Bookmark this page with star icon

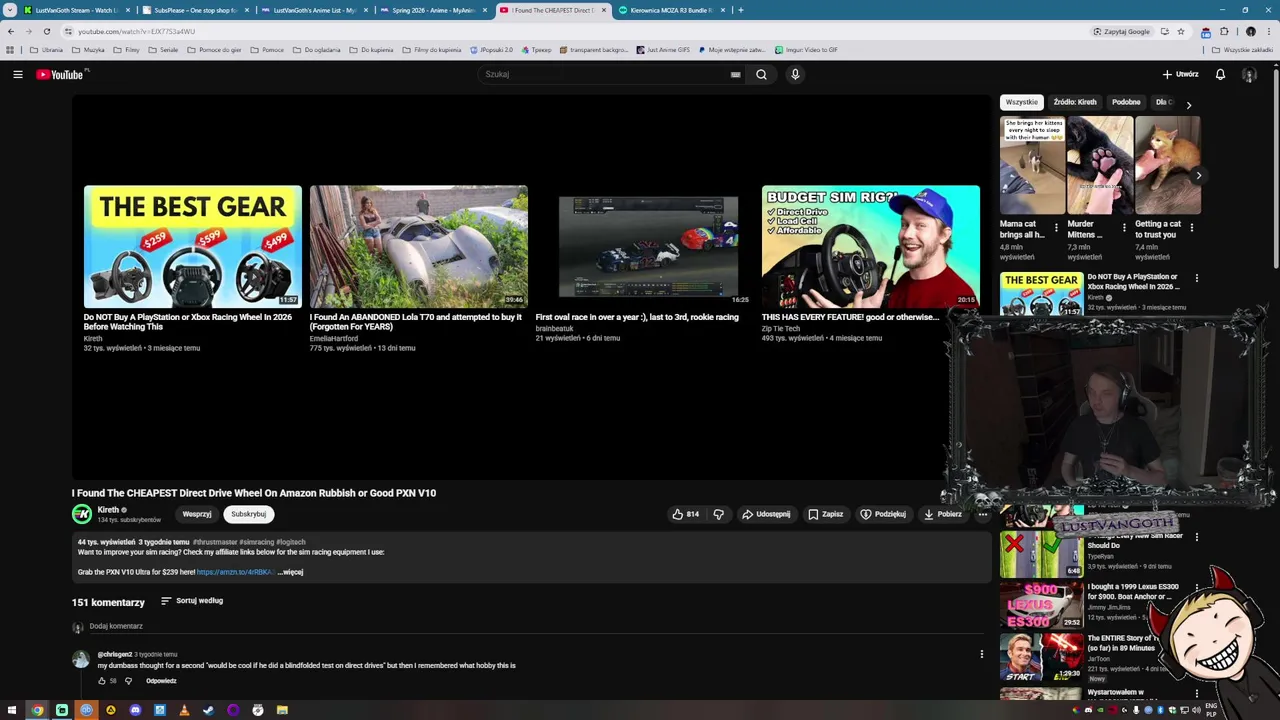1180,31
